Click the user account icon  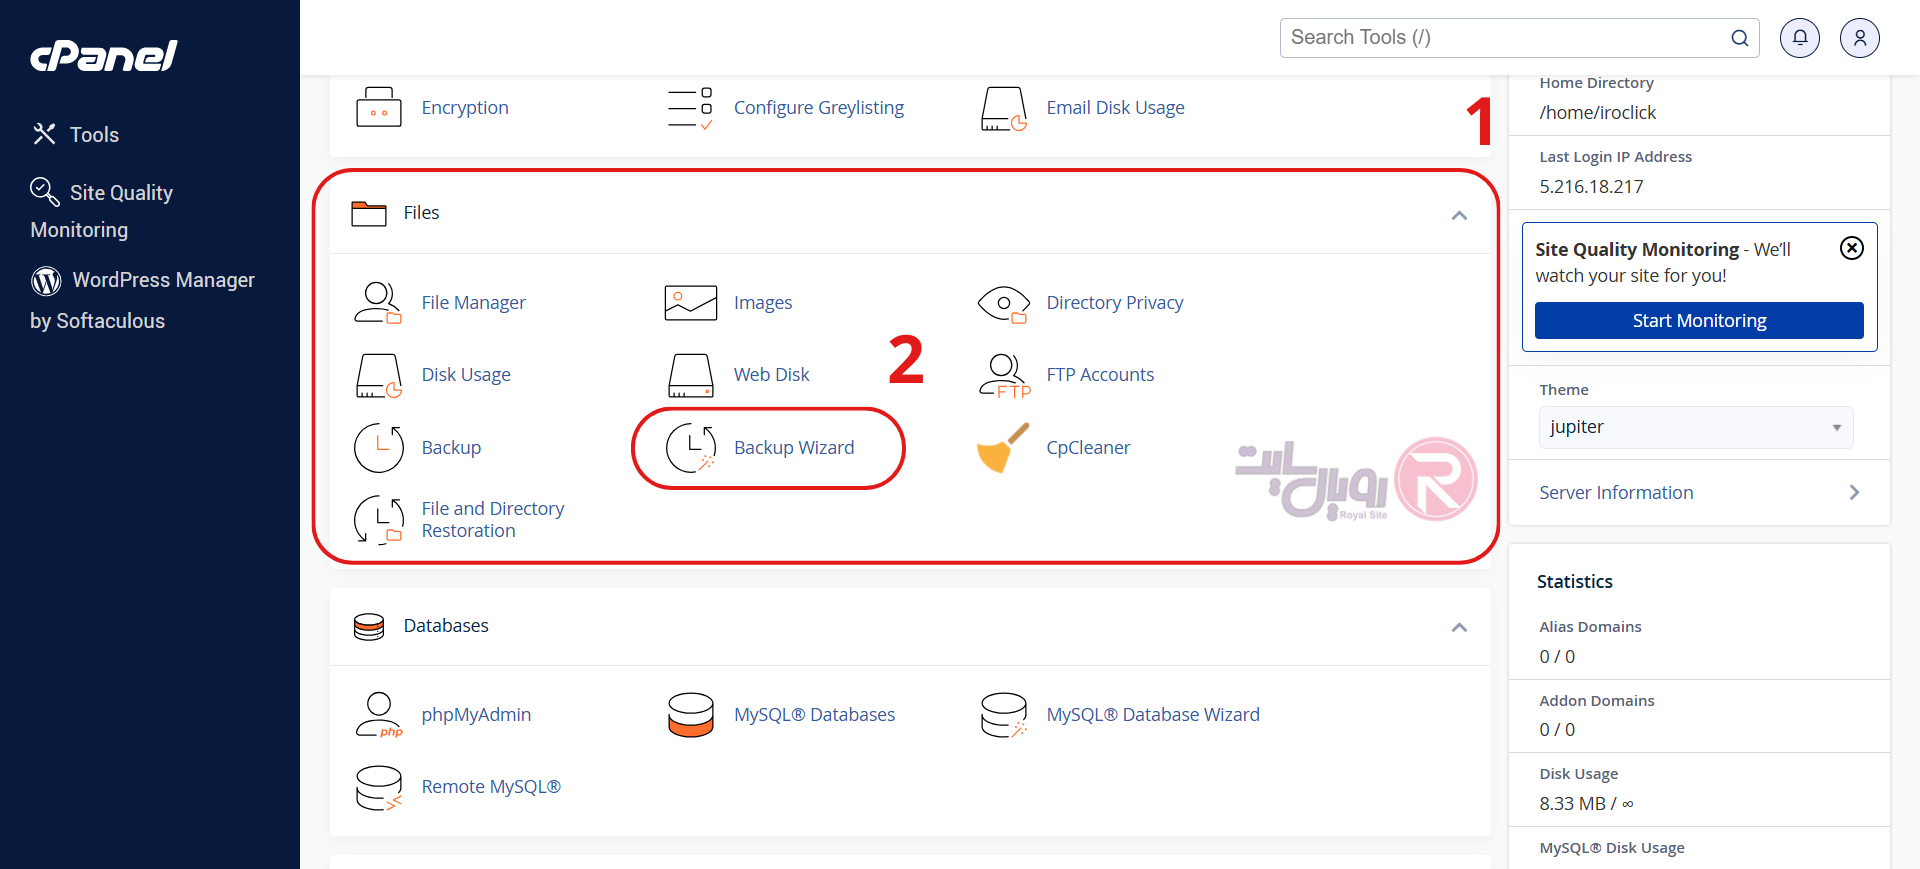point(1859,38)
